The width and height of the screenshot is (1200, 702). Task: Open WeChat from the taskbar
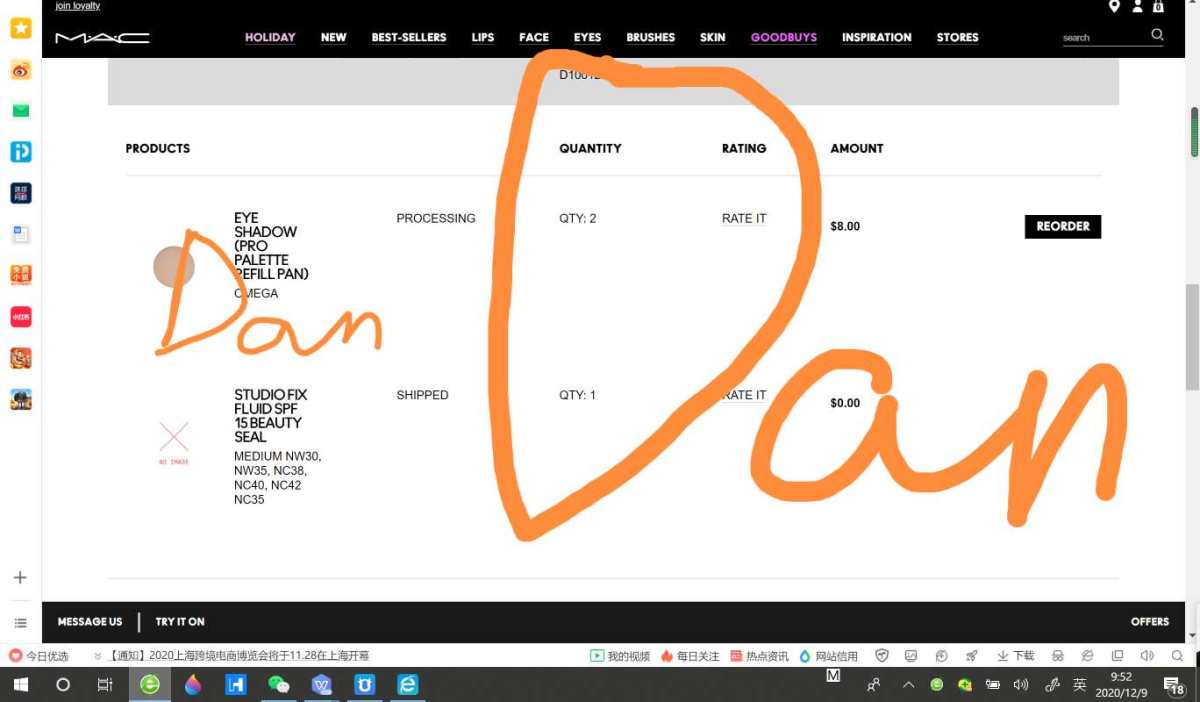278,685
